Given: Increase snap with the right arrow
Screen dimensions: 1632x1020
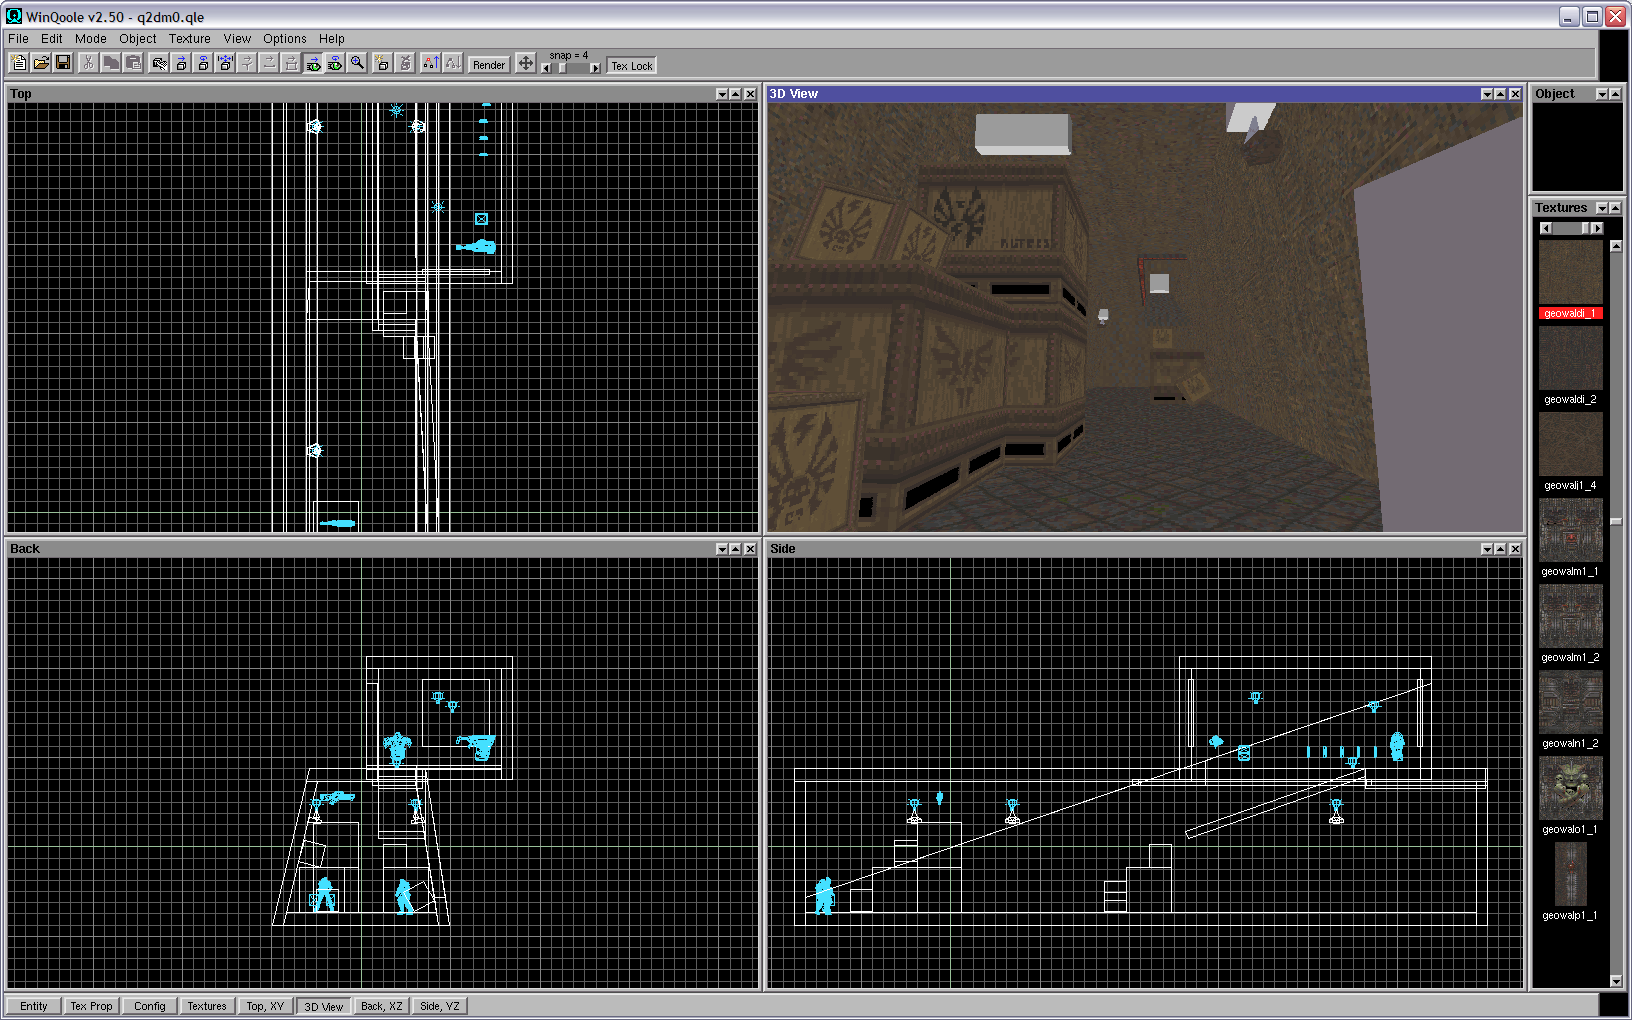Looking at the screenshot, I should click(595, 68).
